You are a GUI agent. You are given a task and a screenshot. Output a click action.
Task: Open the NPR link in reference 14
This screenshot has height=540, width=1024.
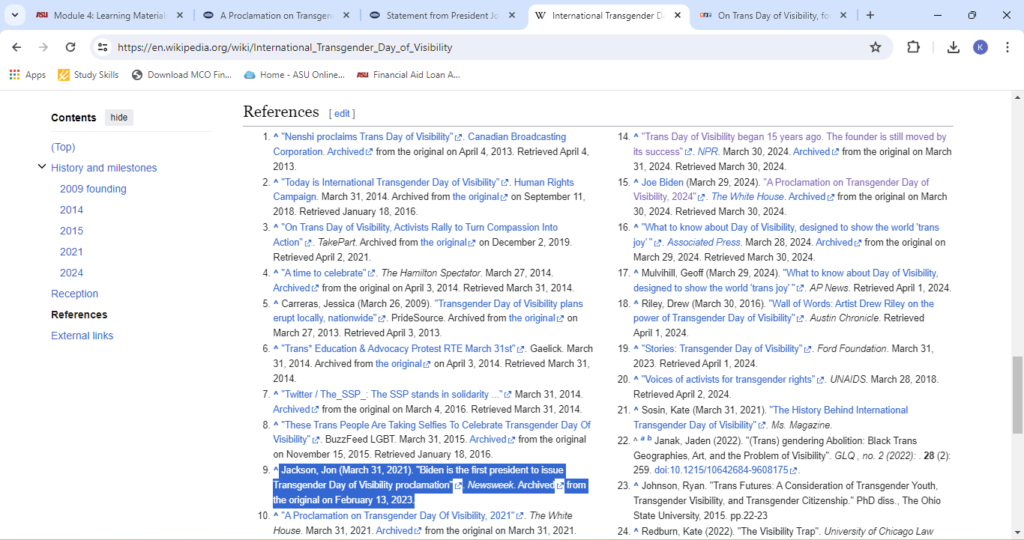click(x=707, y=151)
